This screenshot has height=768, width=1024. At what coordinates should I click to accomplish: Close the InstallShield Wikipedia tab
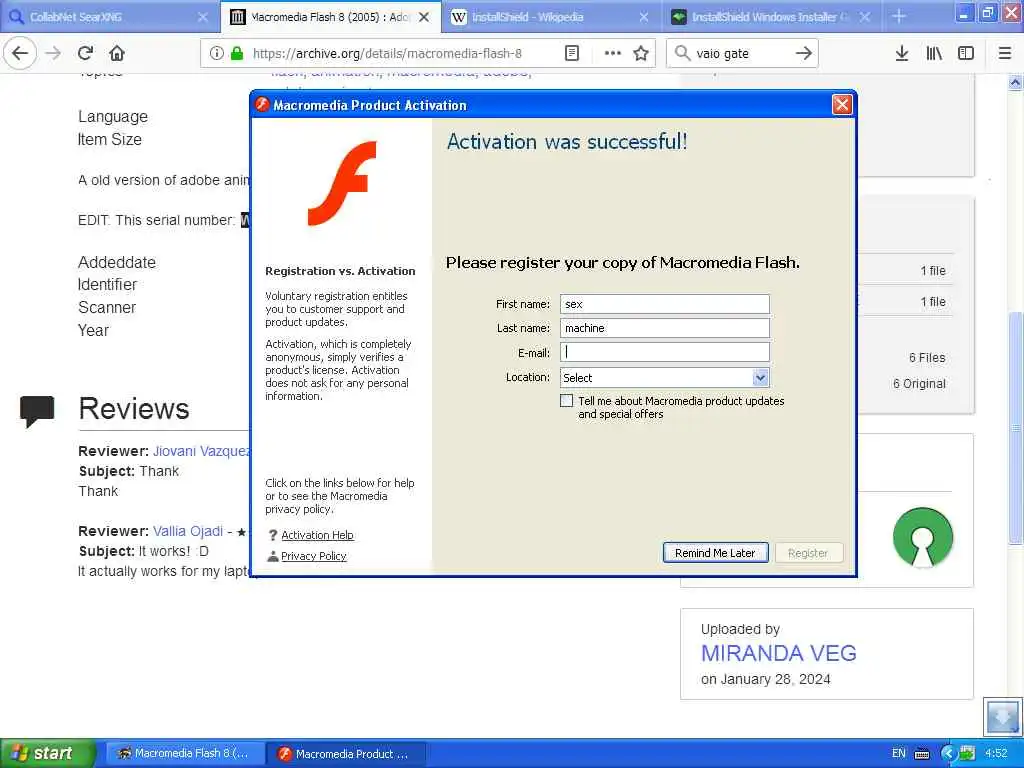644,17
